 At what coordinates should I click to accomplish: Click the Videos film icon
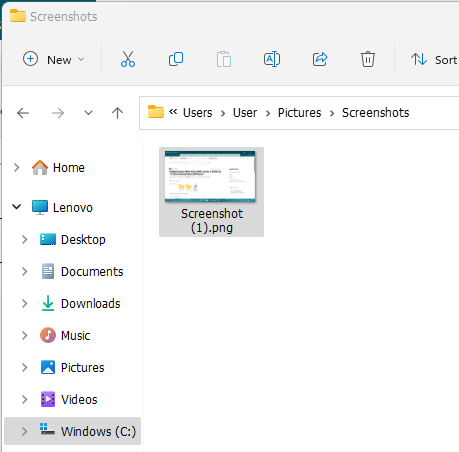pyautogui.click(x=48, y=399)
